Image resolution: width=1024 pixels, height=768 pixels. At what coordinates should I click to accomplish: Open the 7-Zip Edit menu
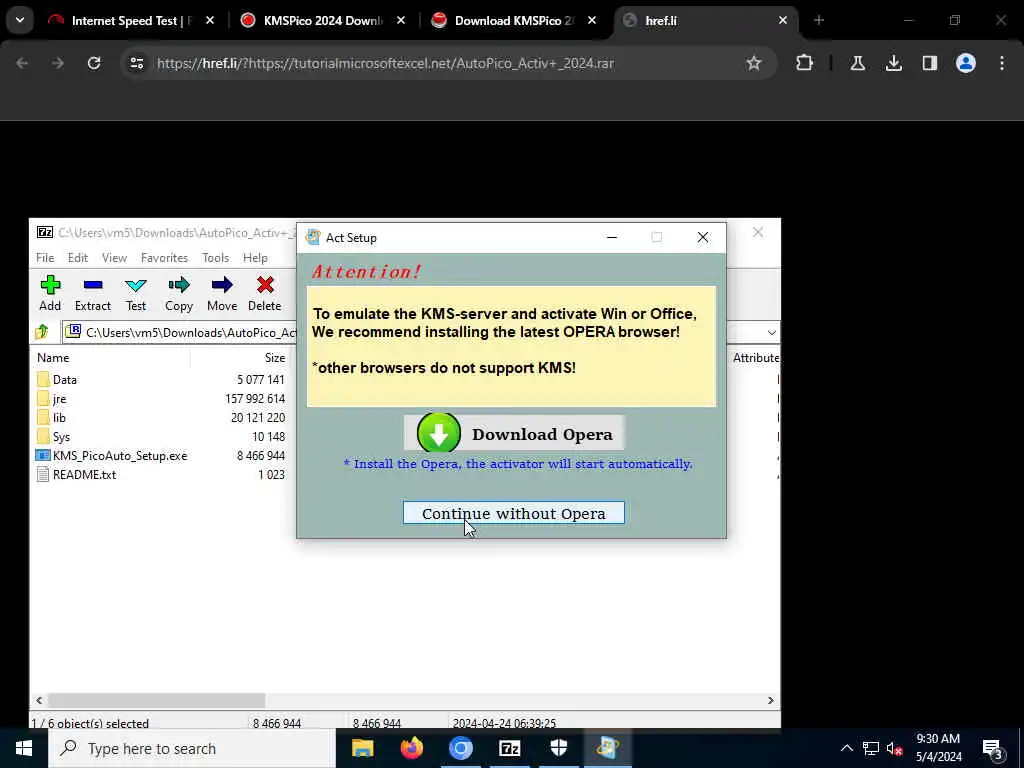pos(78,257)
